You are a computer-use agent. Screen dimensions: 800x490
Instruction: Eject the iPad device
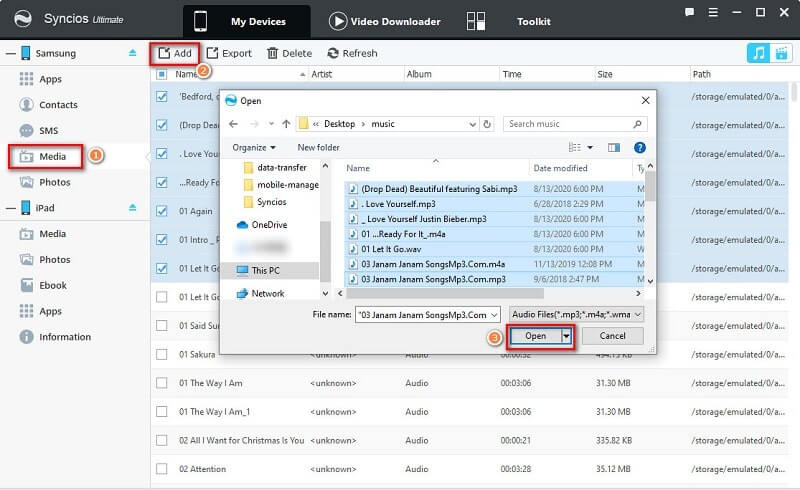pyautogui.click(x=133, y=207)
